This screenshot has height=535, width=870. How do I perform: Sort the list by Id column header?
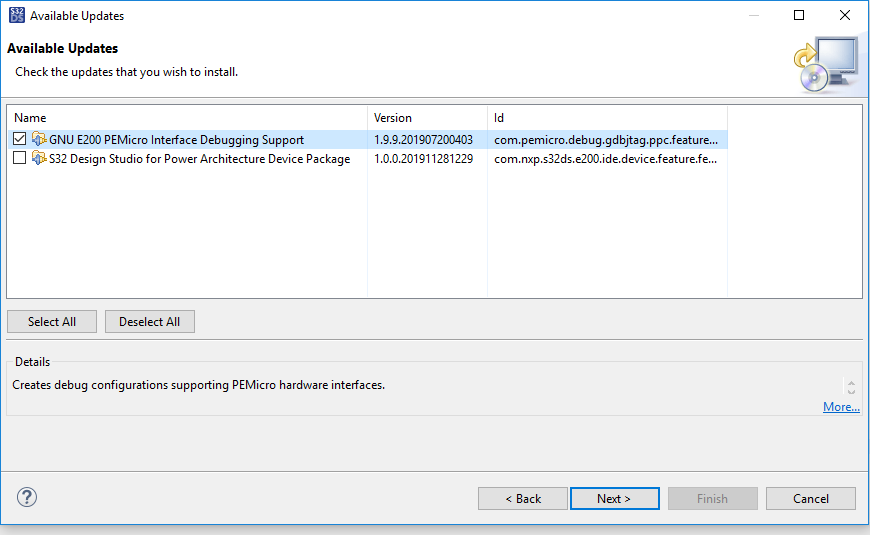(607, 118)
